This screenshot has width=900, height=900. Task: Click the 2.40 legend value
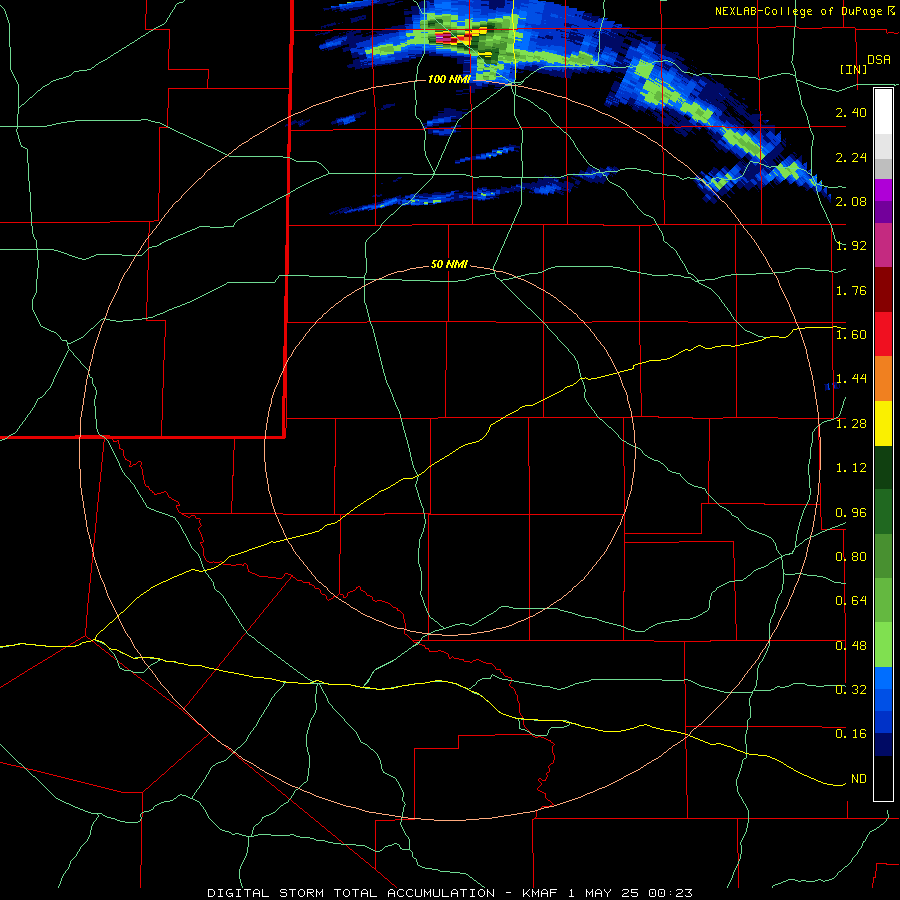click(x=851, y=112)
